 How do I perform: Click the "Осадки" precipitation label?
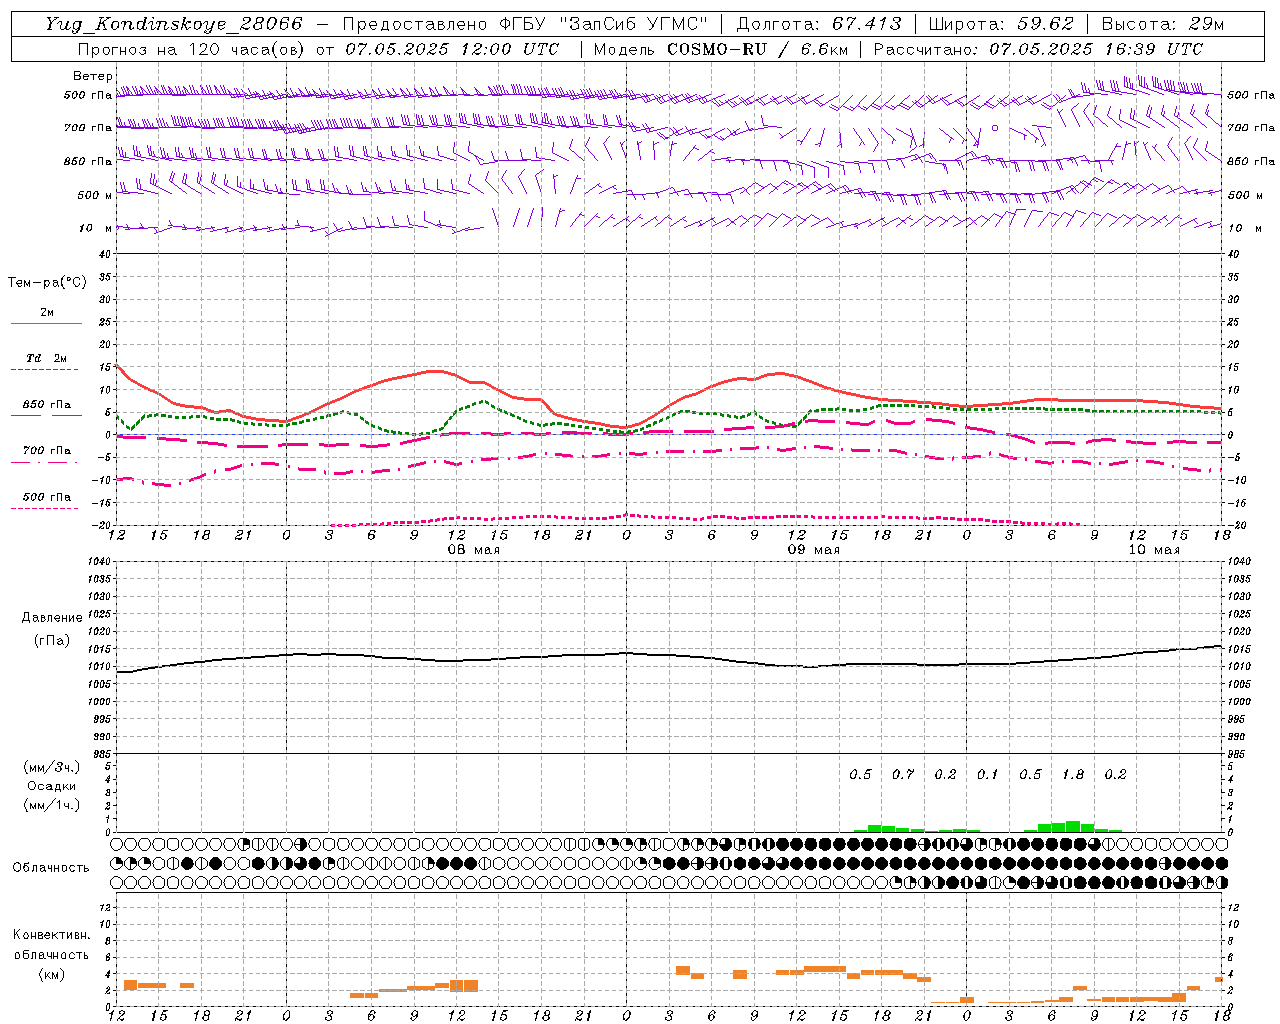tap(51, 786)
